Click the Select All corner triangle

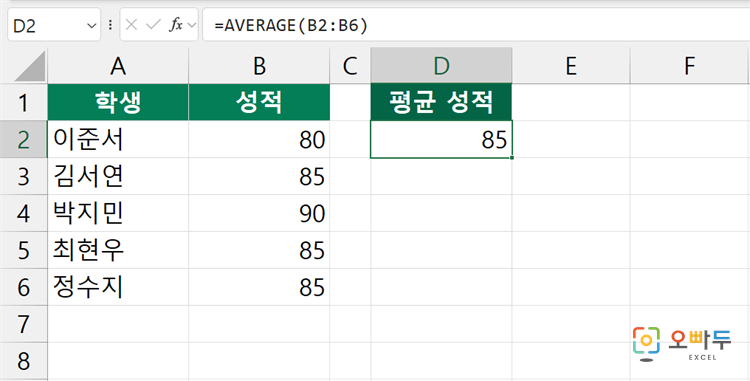30,66
